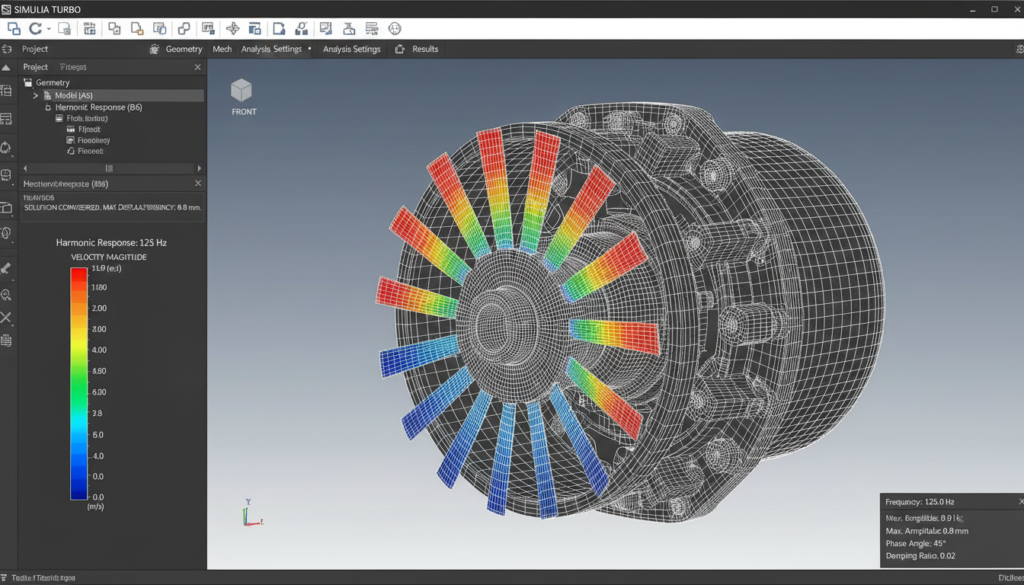The width and height of the screenshot is (1024, 585).
Task: Click the 'Harmonic Response: 125 Hz' legend title
Action: click(111, 242)
